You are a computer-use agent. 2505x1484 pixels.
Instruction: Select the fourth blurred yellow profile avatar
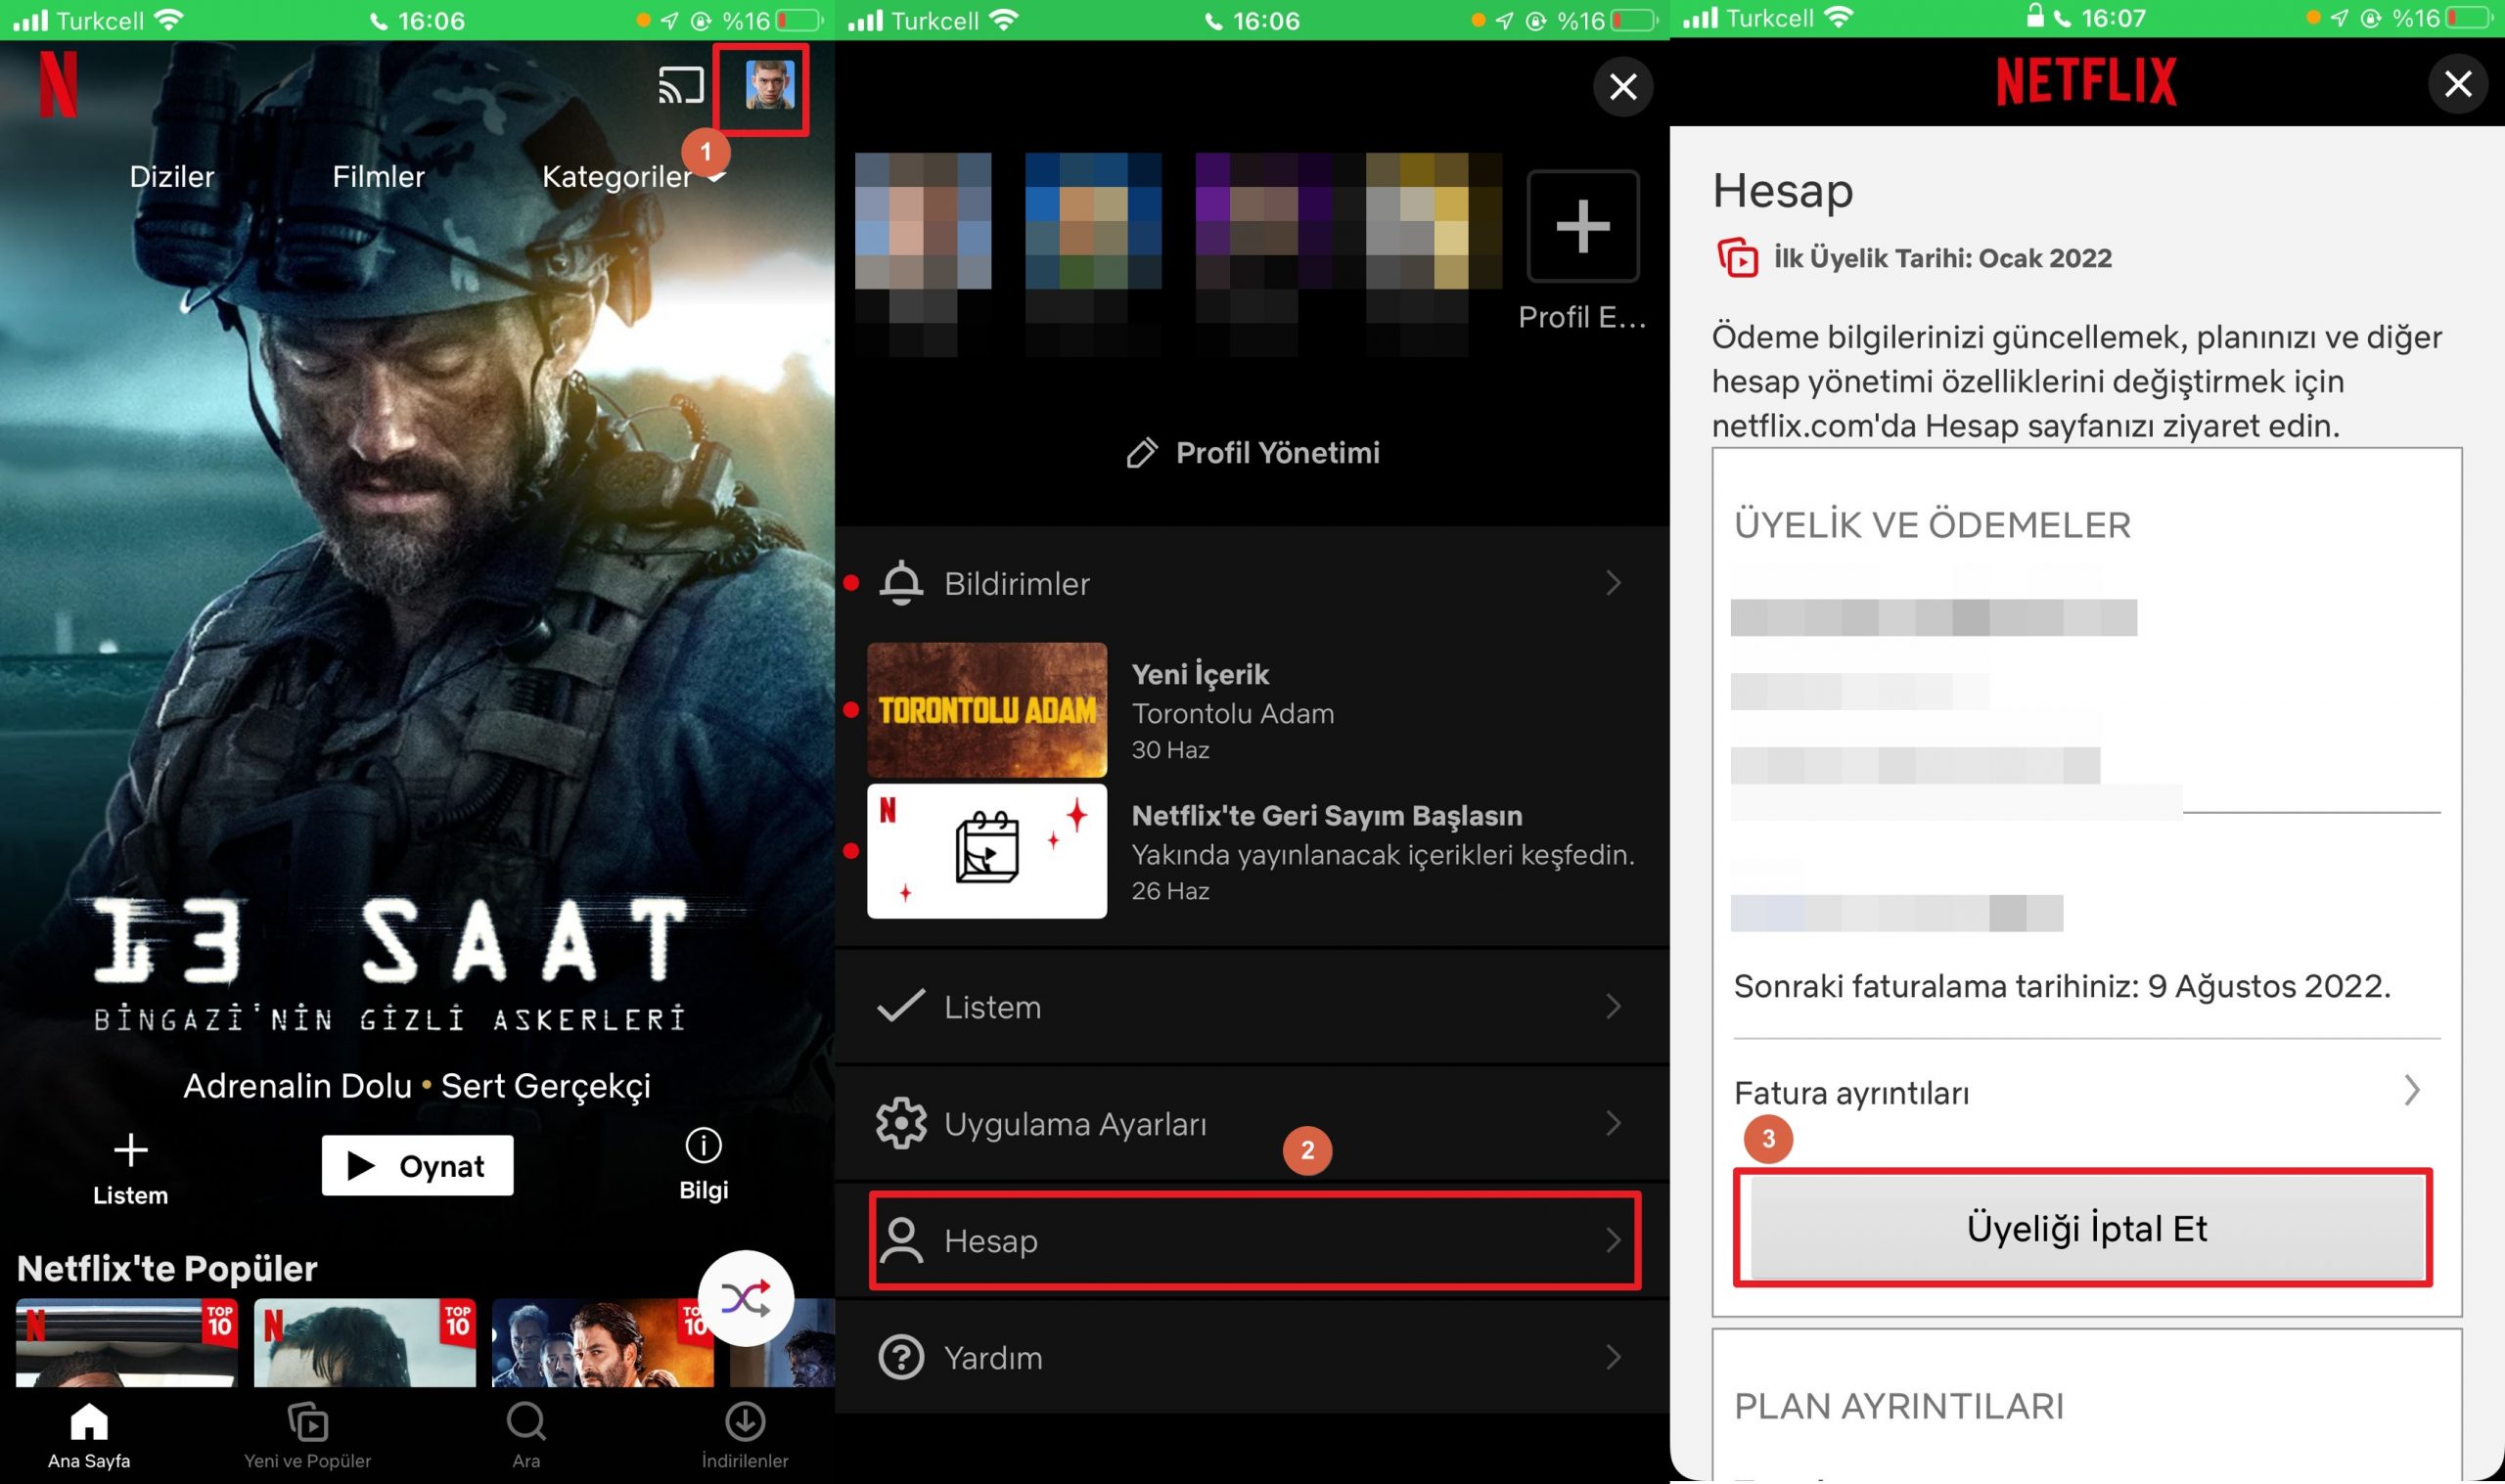point(1433,221)
